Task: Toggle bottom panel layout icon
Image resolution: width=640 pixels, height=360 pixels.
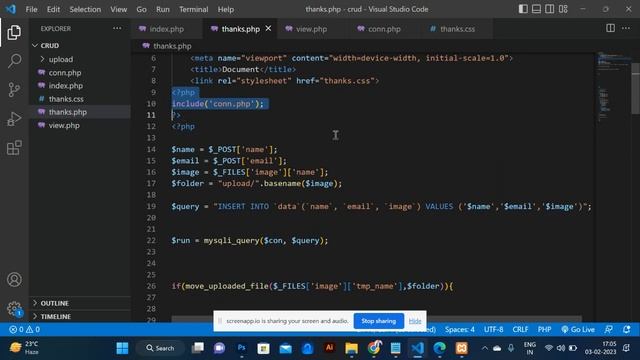Action: pos(536,9)
